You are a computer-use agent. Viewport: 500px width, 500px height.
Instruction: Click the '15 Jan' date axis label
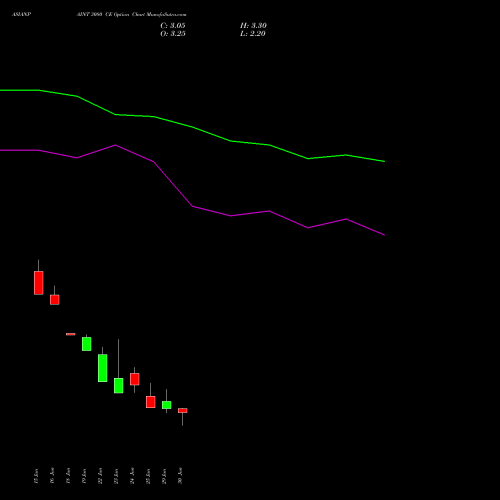click(x=36, y=476)
